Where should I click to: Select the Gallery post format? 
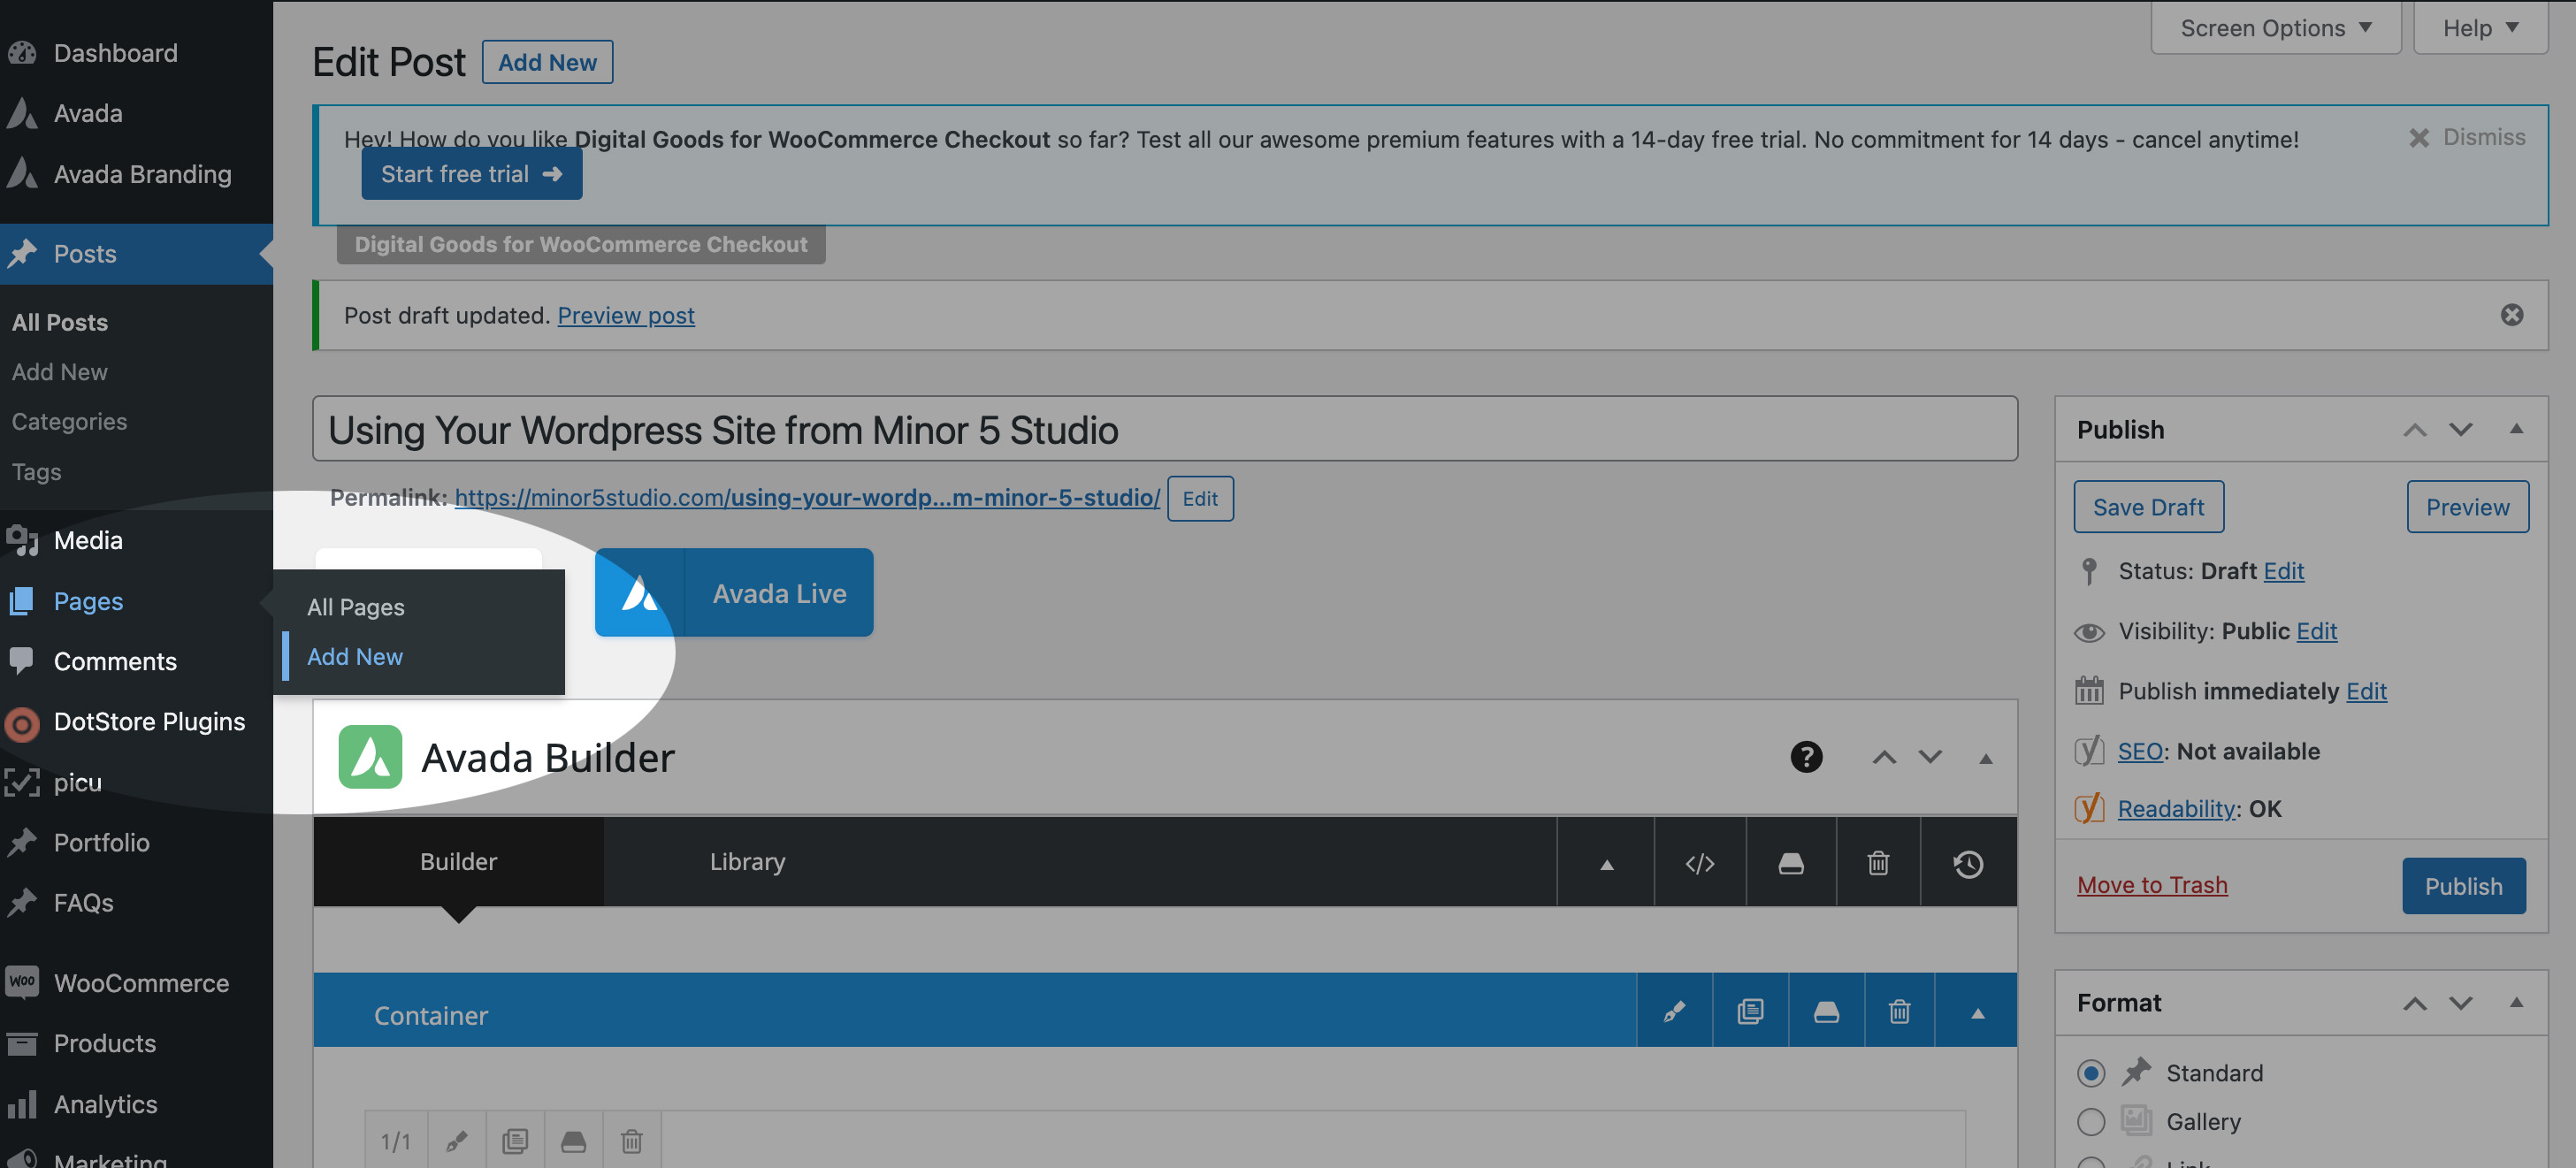(2090, 1122)
